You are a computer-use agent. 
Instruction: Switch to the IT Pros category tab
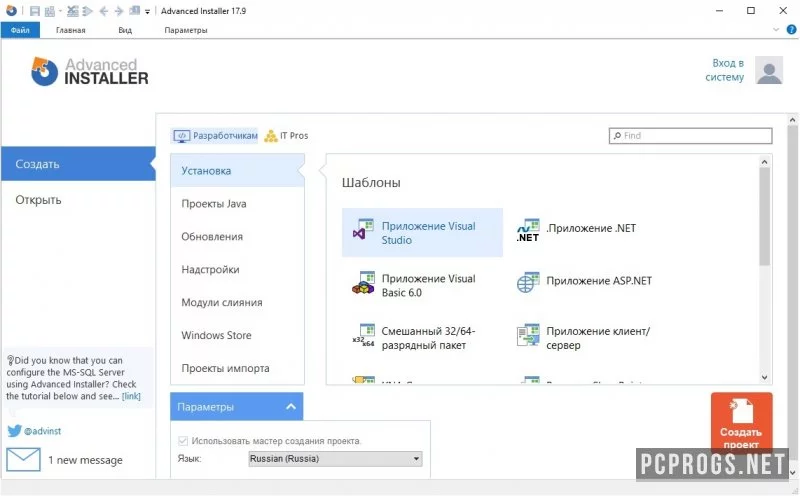pos(286,136)
